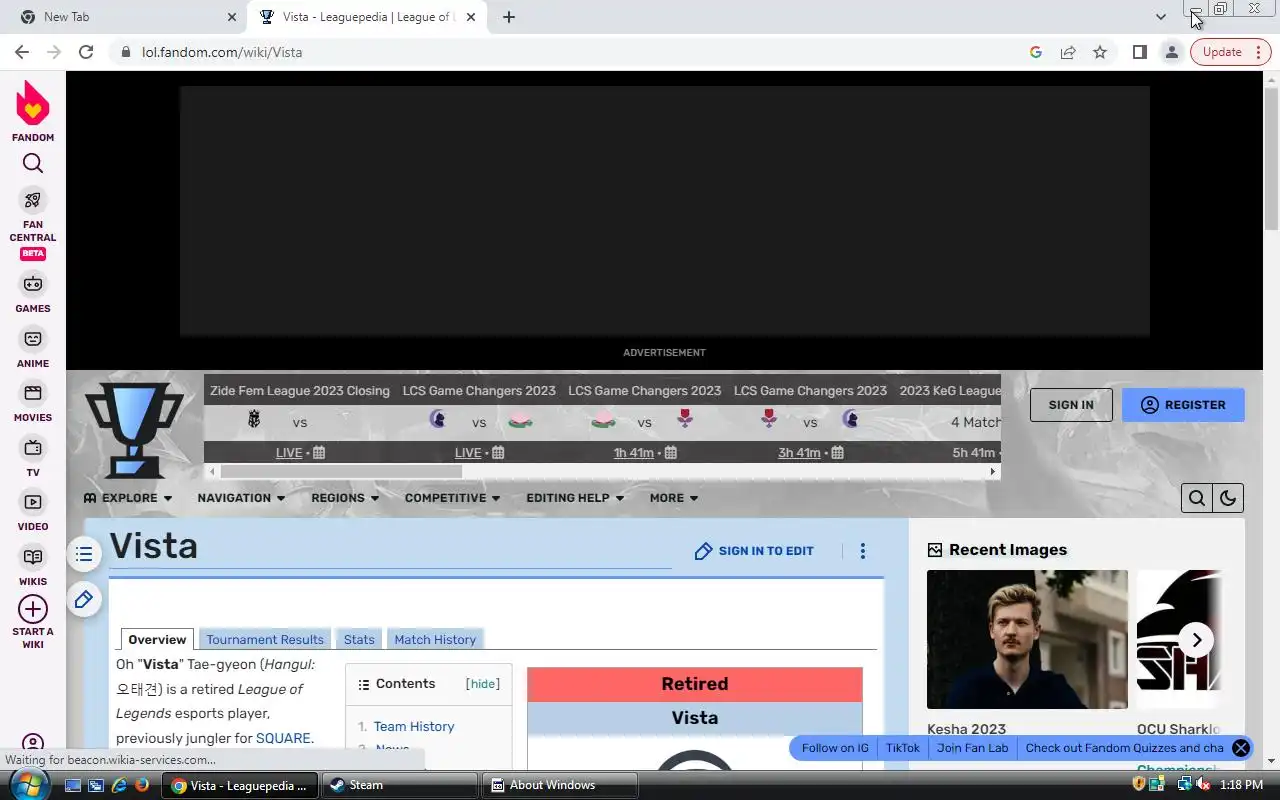Click the Sign In button
This screenshot has height=800, width=1280.
(x=1071, y=405)
